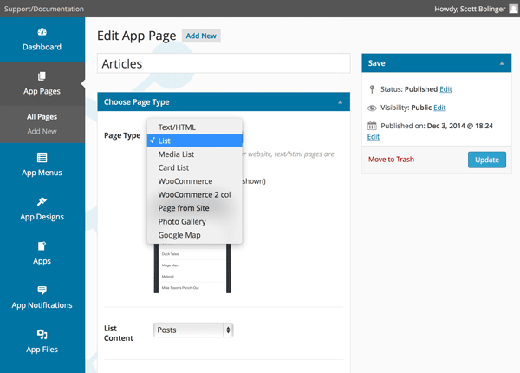
Task: Choose Card List page type
Action: [x=195, y=168]
